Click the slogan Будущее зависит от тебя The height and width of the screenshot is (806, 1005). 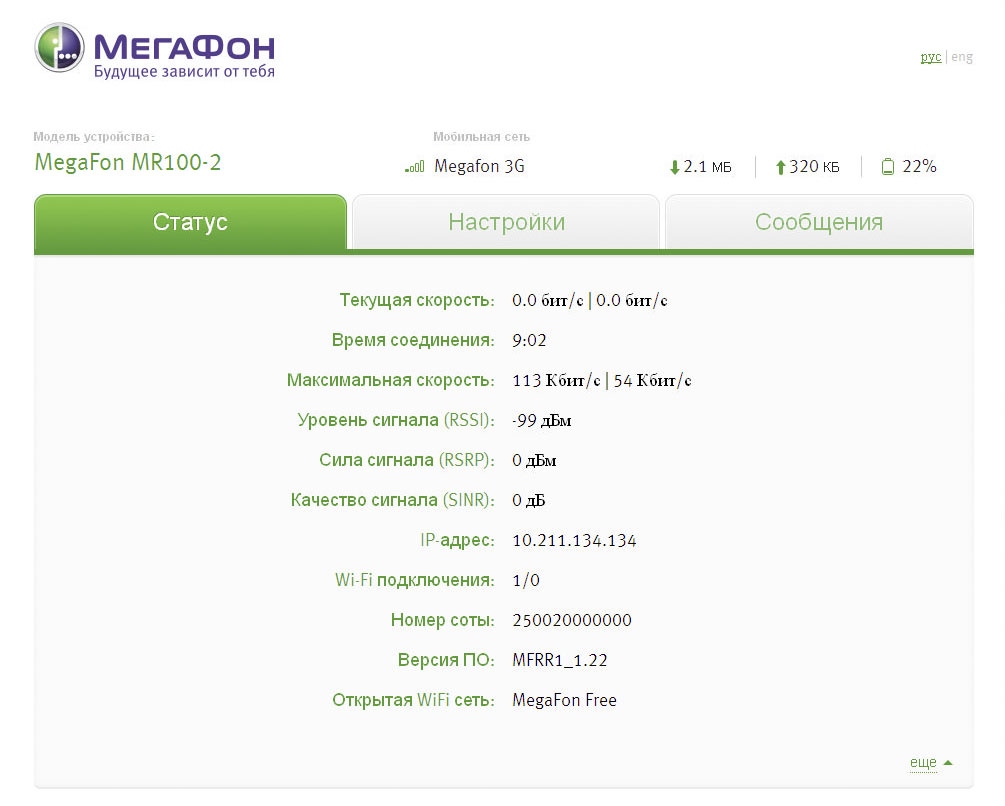pos(184,72)
